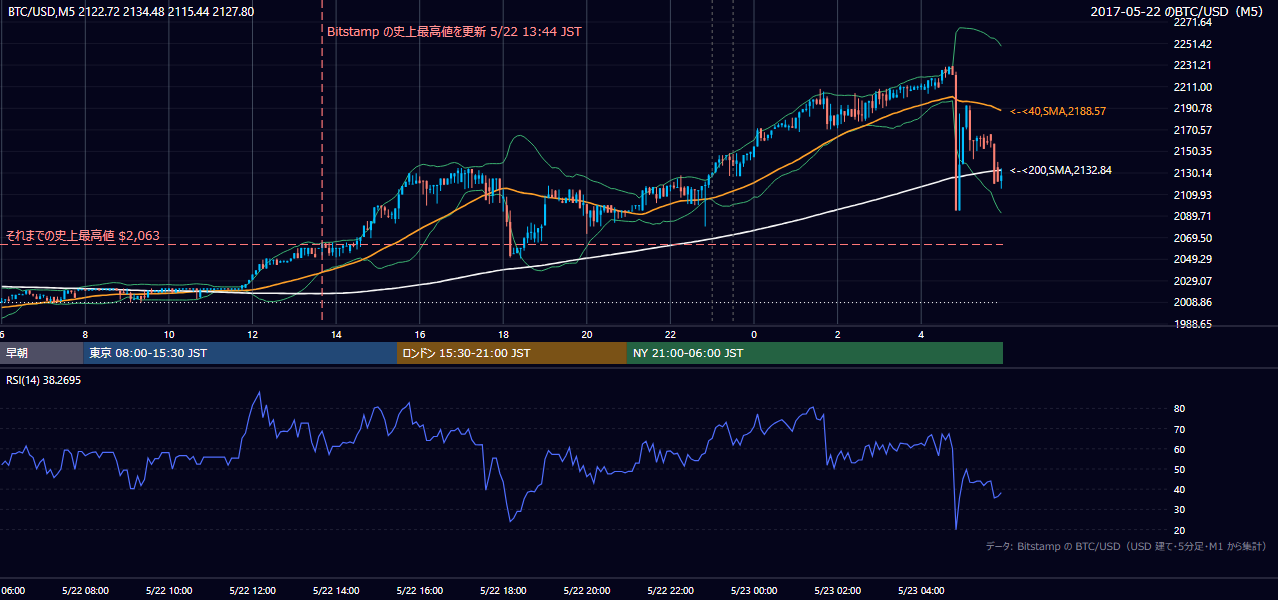This screenshot has height=600, width=1278.
Task: Click the '5/22 08:00' time axis label
Action: point(84,591)
